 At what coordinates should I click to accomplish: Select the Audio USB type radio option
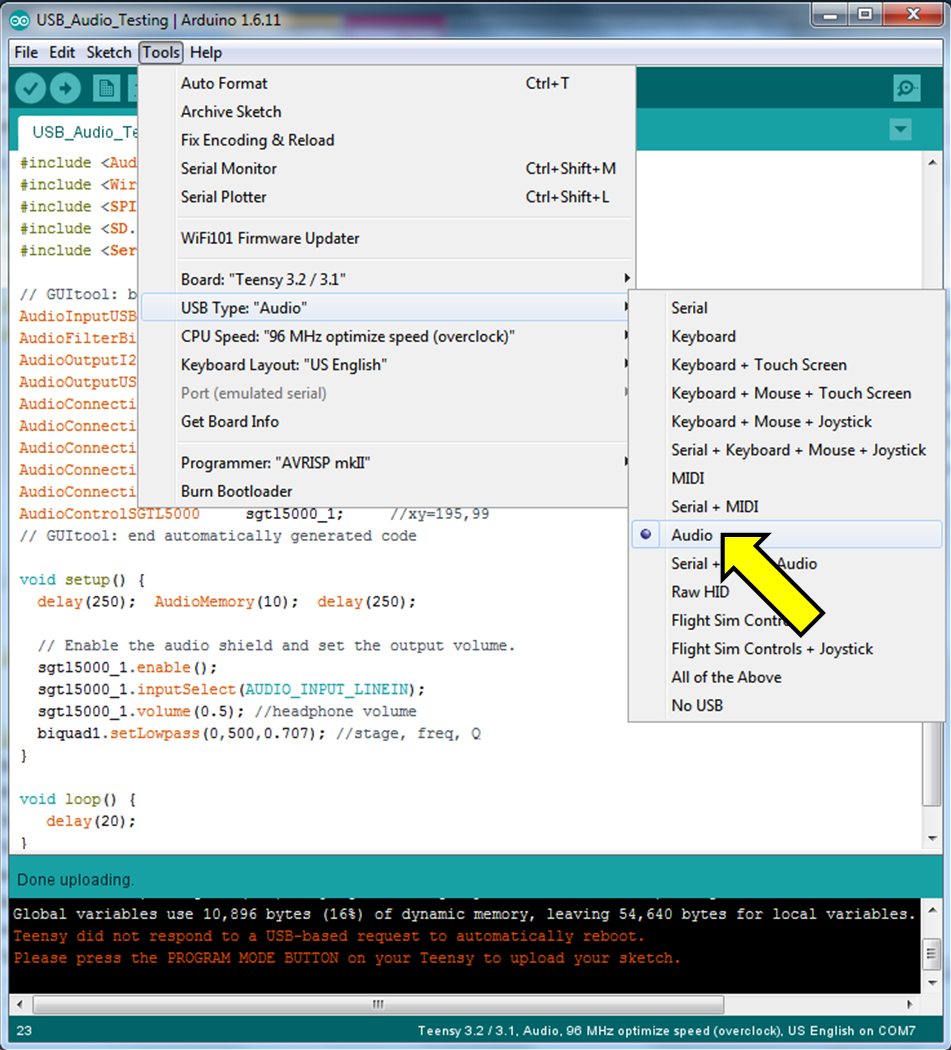pos(787,535)
